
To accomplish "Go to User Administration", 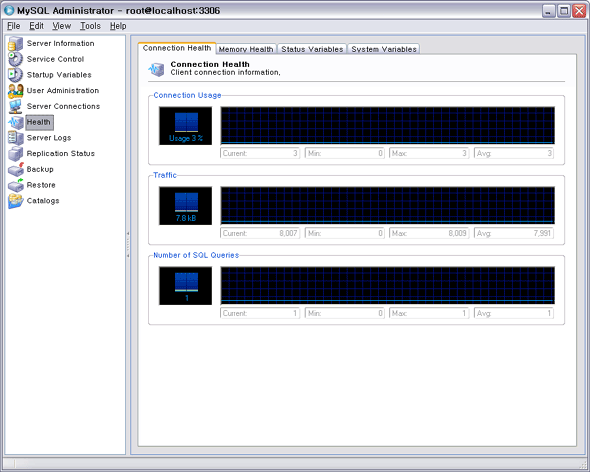I will [x=63, y=91].
